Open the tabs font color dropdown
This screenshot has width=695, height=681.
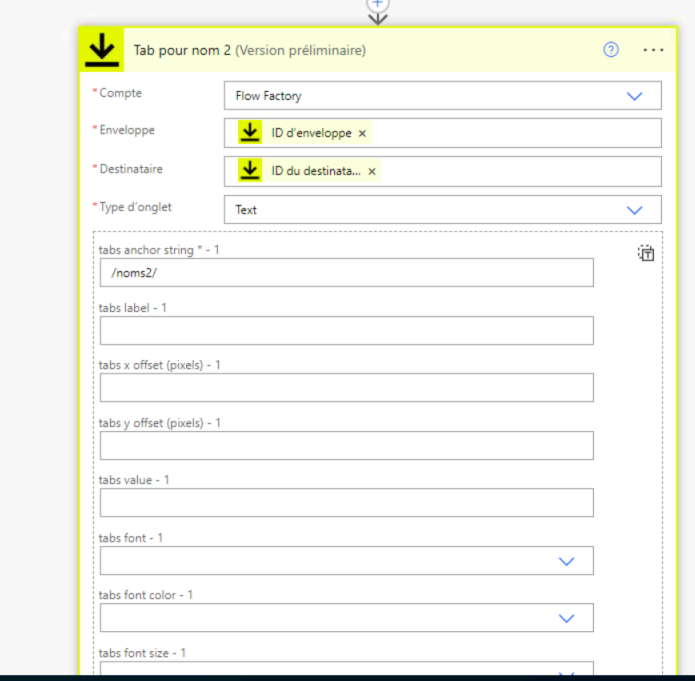tap(566, 618)
